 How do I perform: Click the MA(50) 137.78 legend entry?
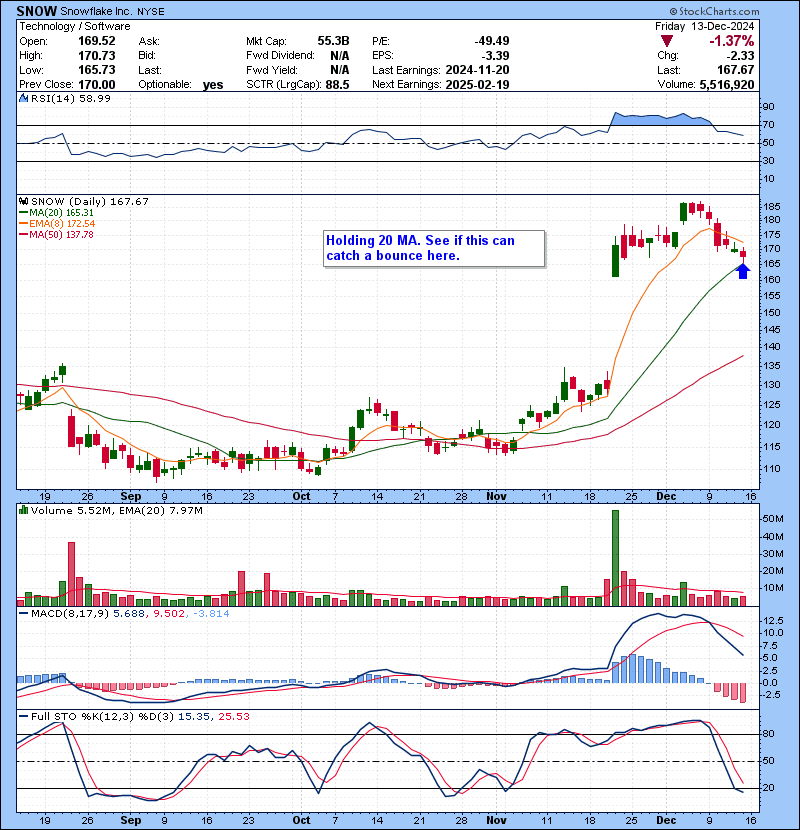56,234
